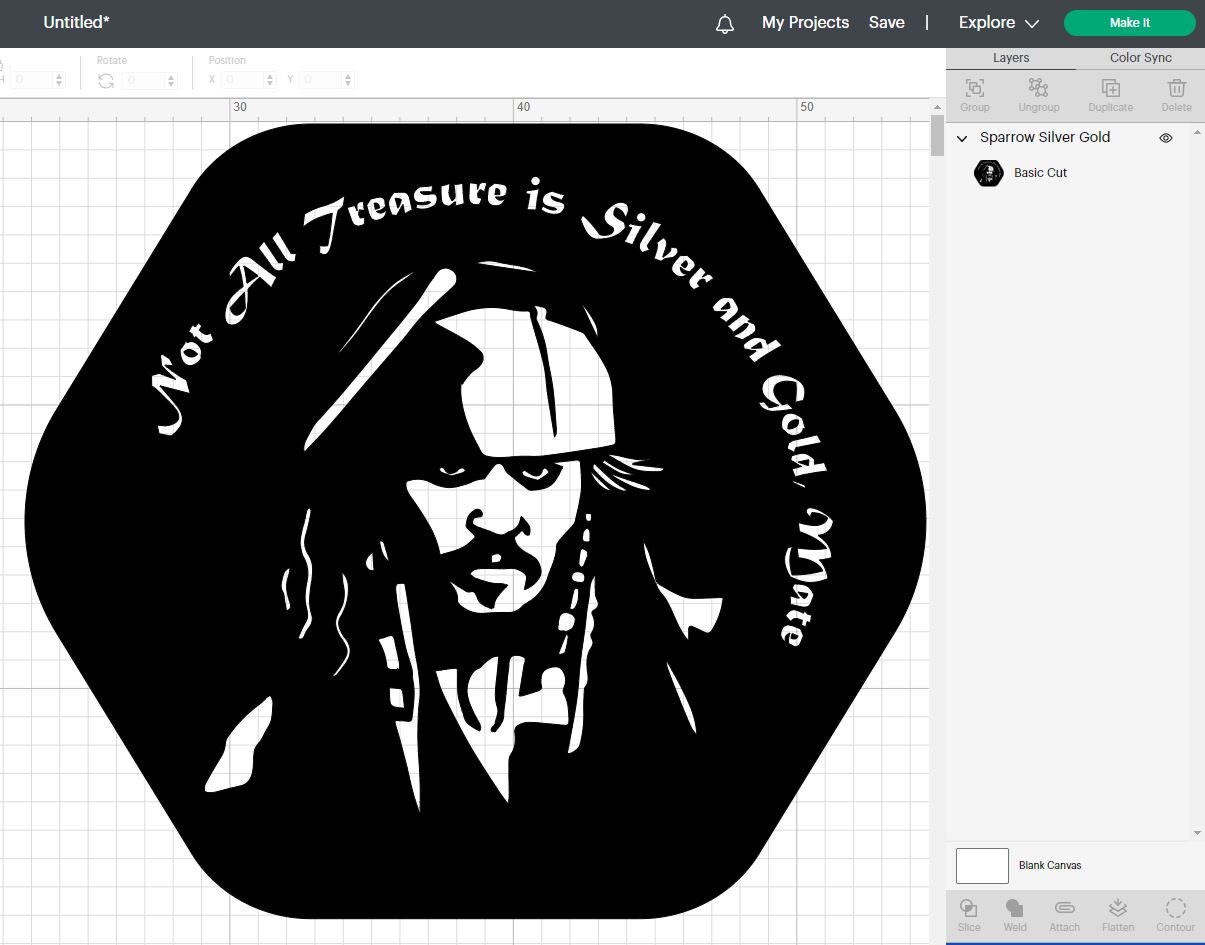Switch to the Layers tab
Image resolution: width=1205 pixels, height=945 pixels.
pos(1011,58)
